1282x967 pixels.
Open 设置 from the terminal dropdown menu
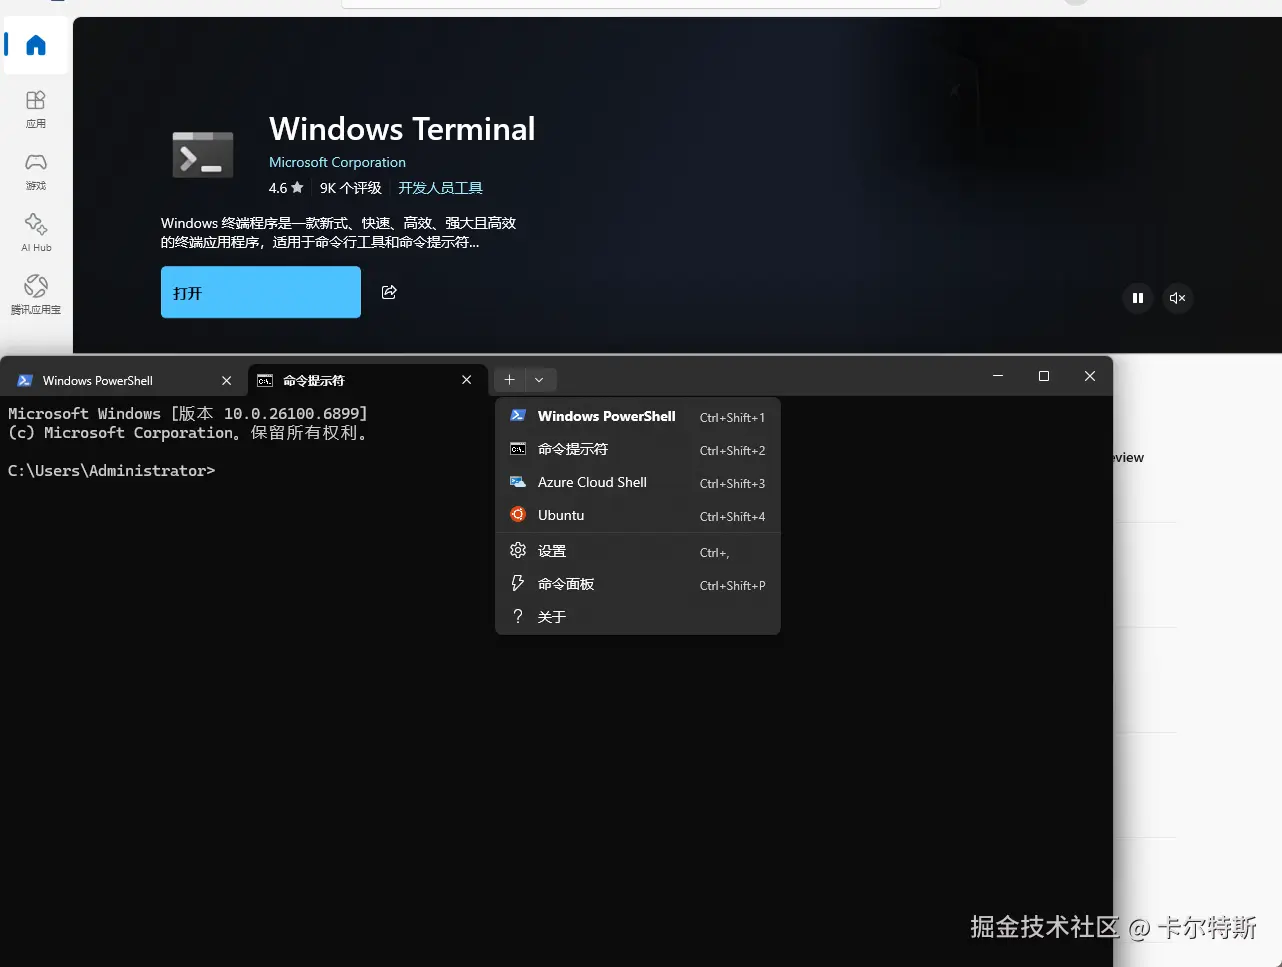[x=551, y=550]
